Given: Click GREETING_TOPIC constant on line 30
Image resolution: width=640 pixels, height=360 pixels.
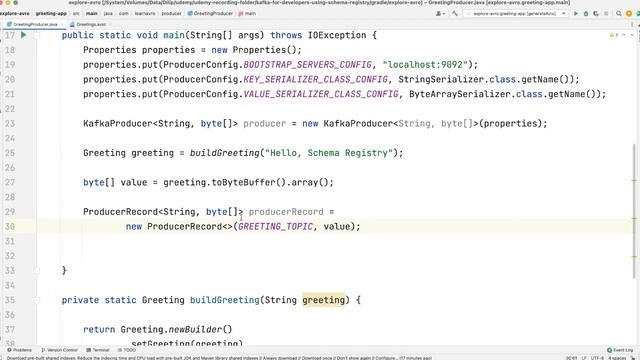Looking at the screenshot, I should pyautogui.click(x=276, y=226).
